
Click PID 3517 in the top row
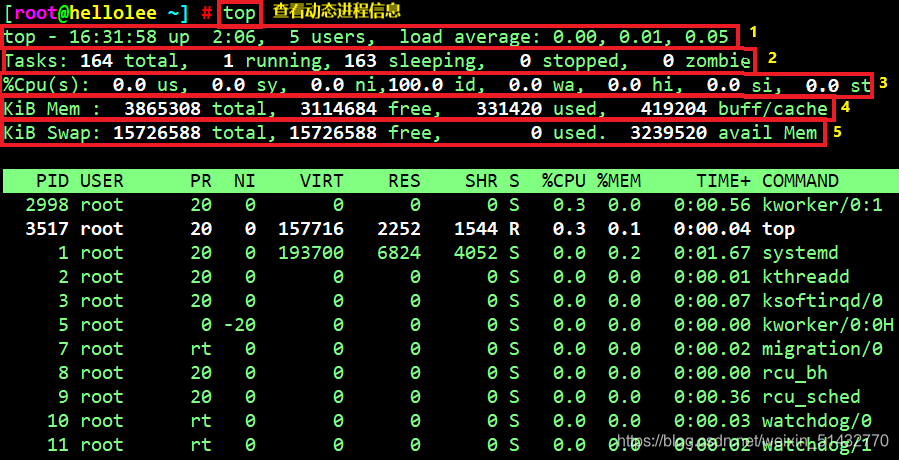tap(47, 229)
